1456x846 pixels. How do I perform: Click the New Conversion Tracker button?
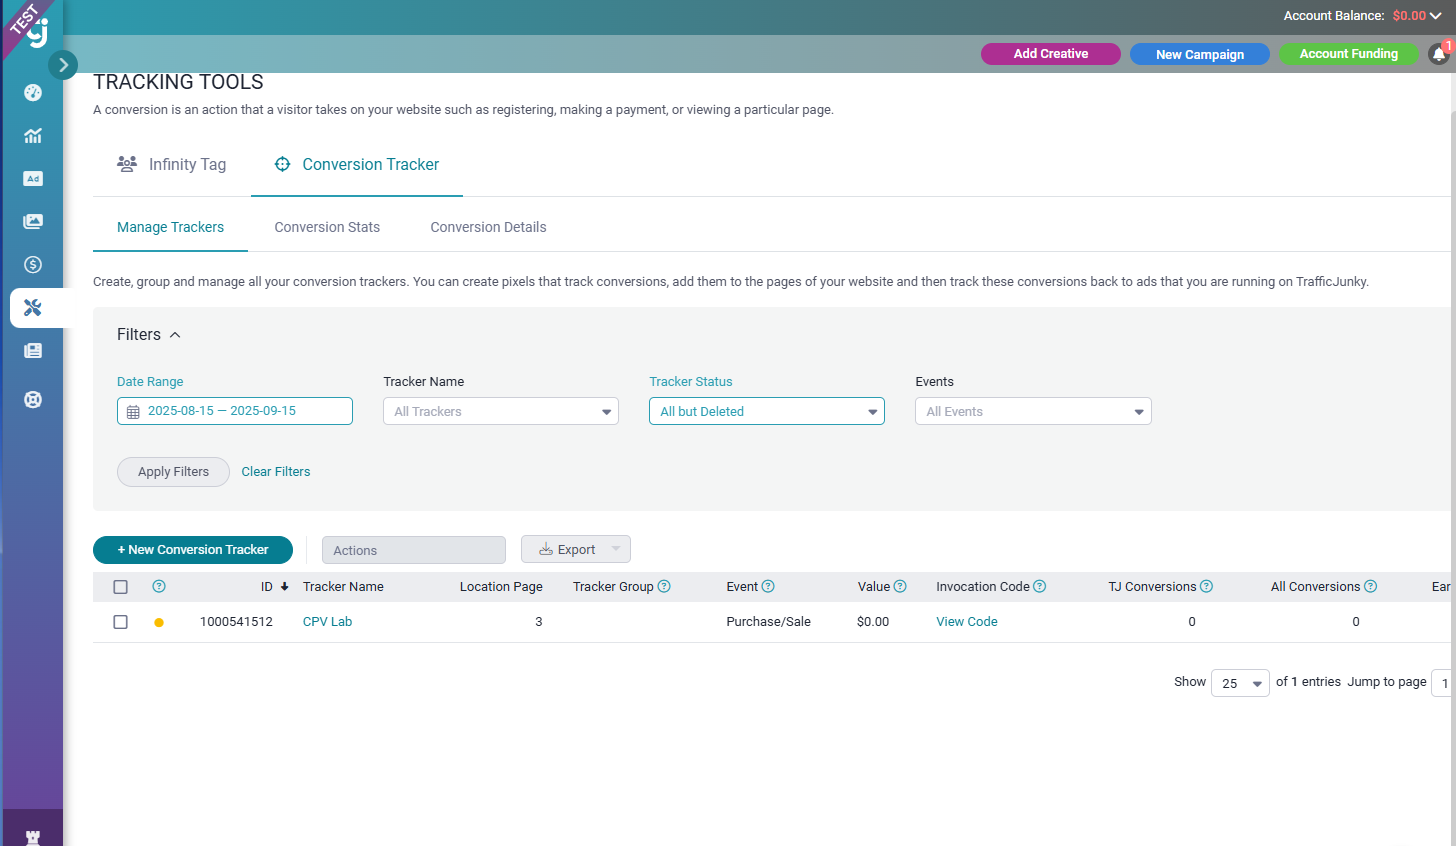(x=192, y=550)
